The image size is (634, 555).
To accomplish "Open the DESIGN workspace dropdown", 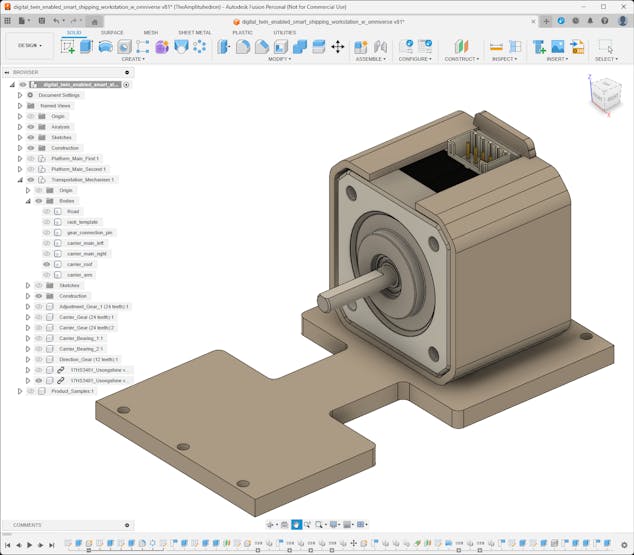I will tap(29, 45).
